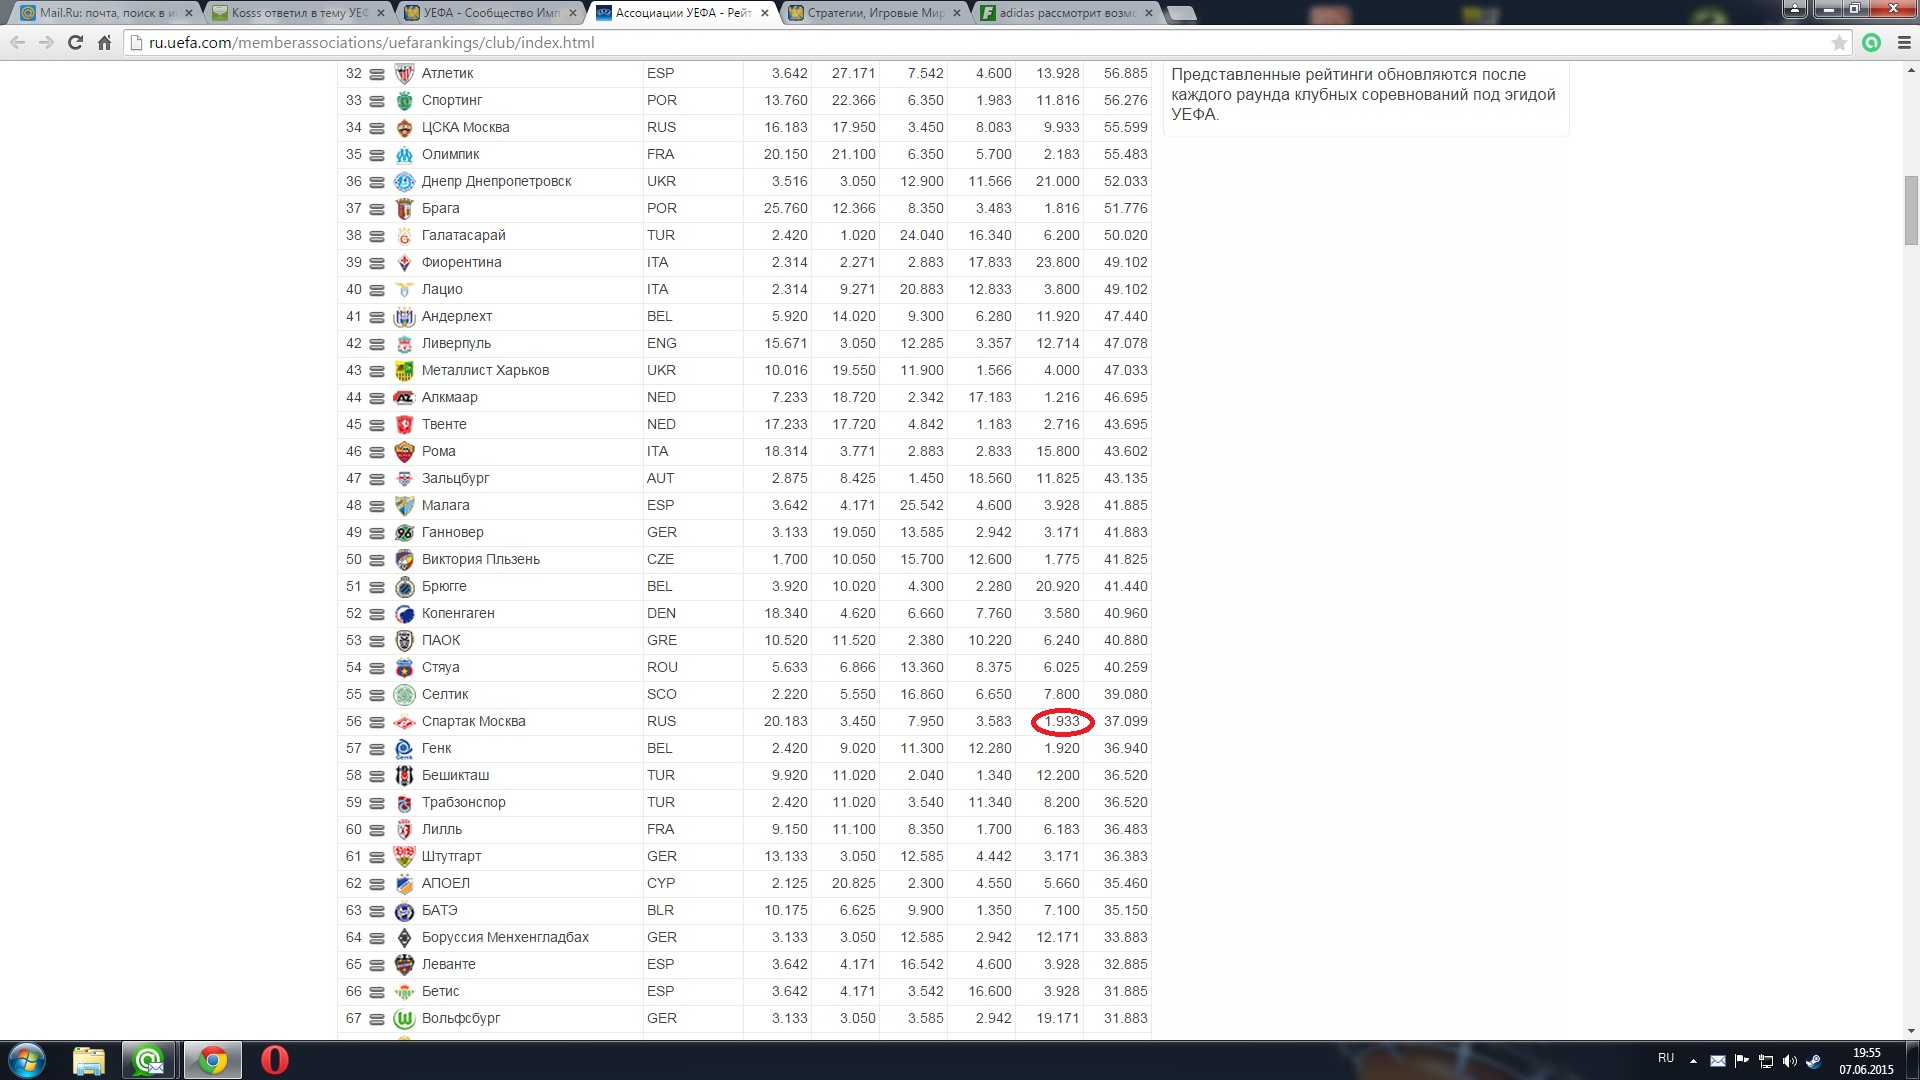Viewport: 1920px width, 1080px height.
Task: Click position change indicator for Spartak row
Action: coord(377,722)
